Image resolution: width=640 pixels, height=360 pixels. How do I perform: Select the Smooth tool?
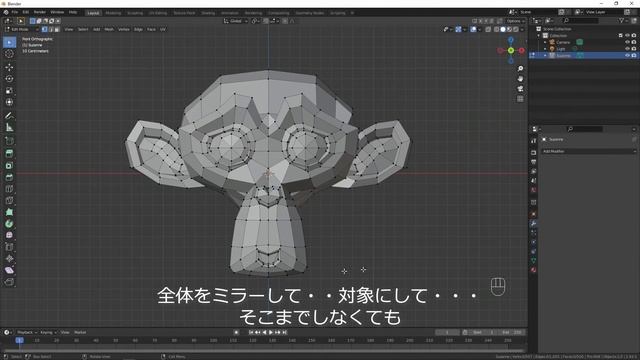[9, 235]
